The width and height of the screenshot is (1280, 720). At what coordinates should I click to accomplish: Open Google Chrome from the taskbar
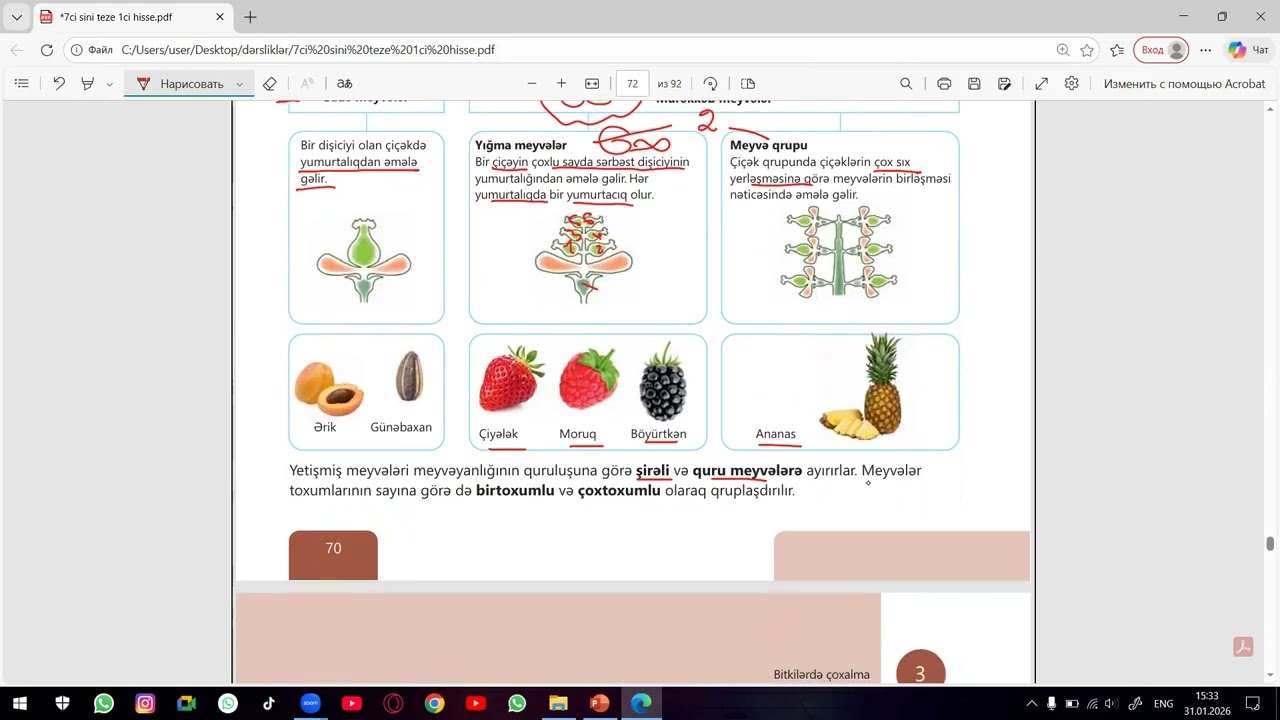434,703
